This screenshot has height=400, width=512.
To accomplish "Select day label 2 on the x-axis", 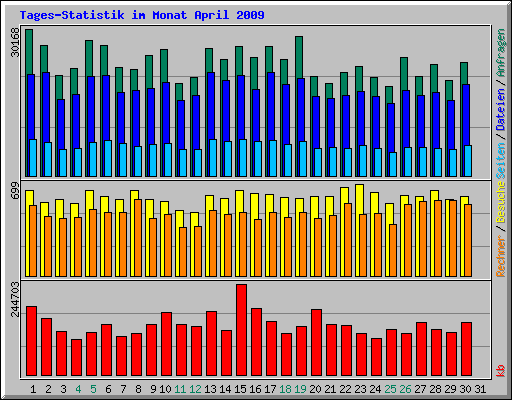I will pos(48,389).
